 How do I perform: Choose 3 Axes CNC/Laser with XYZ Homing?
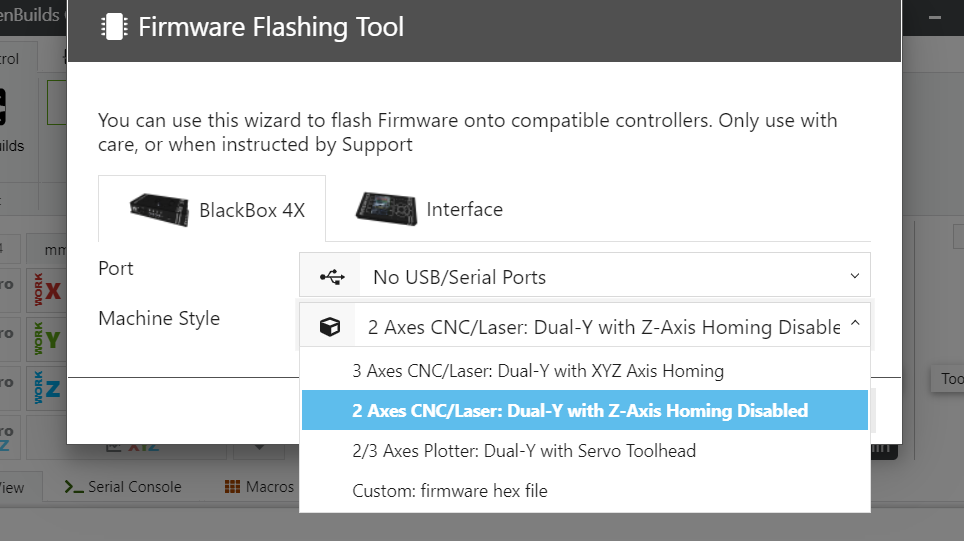[x=538, y=370]
